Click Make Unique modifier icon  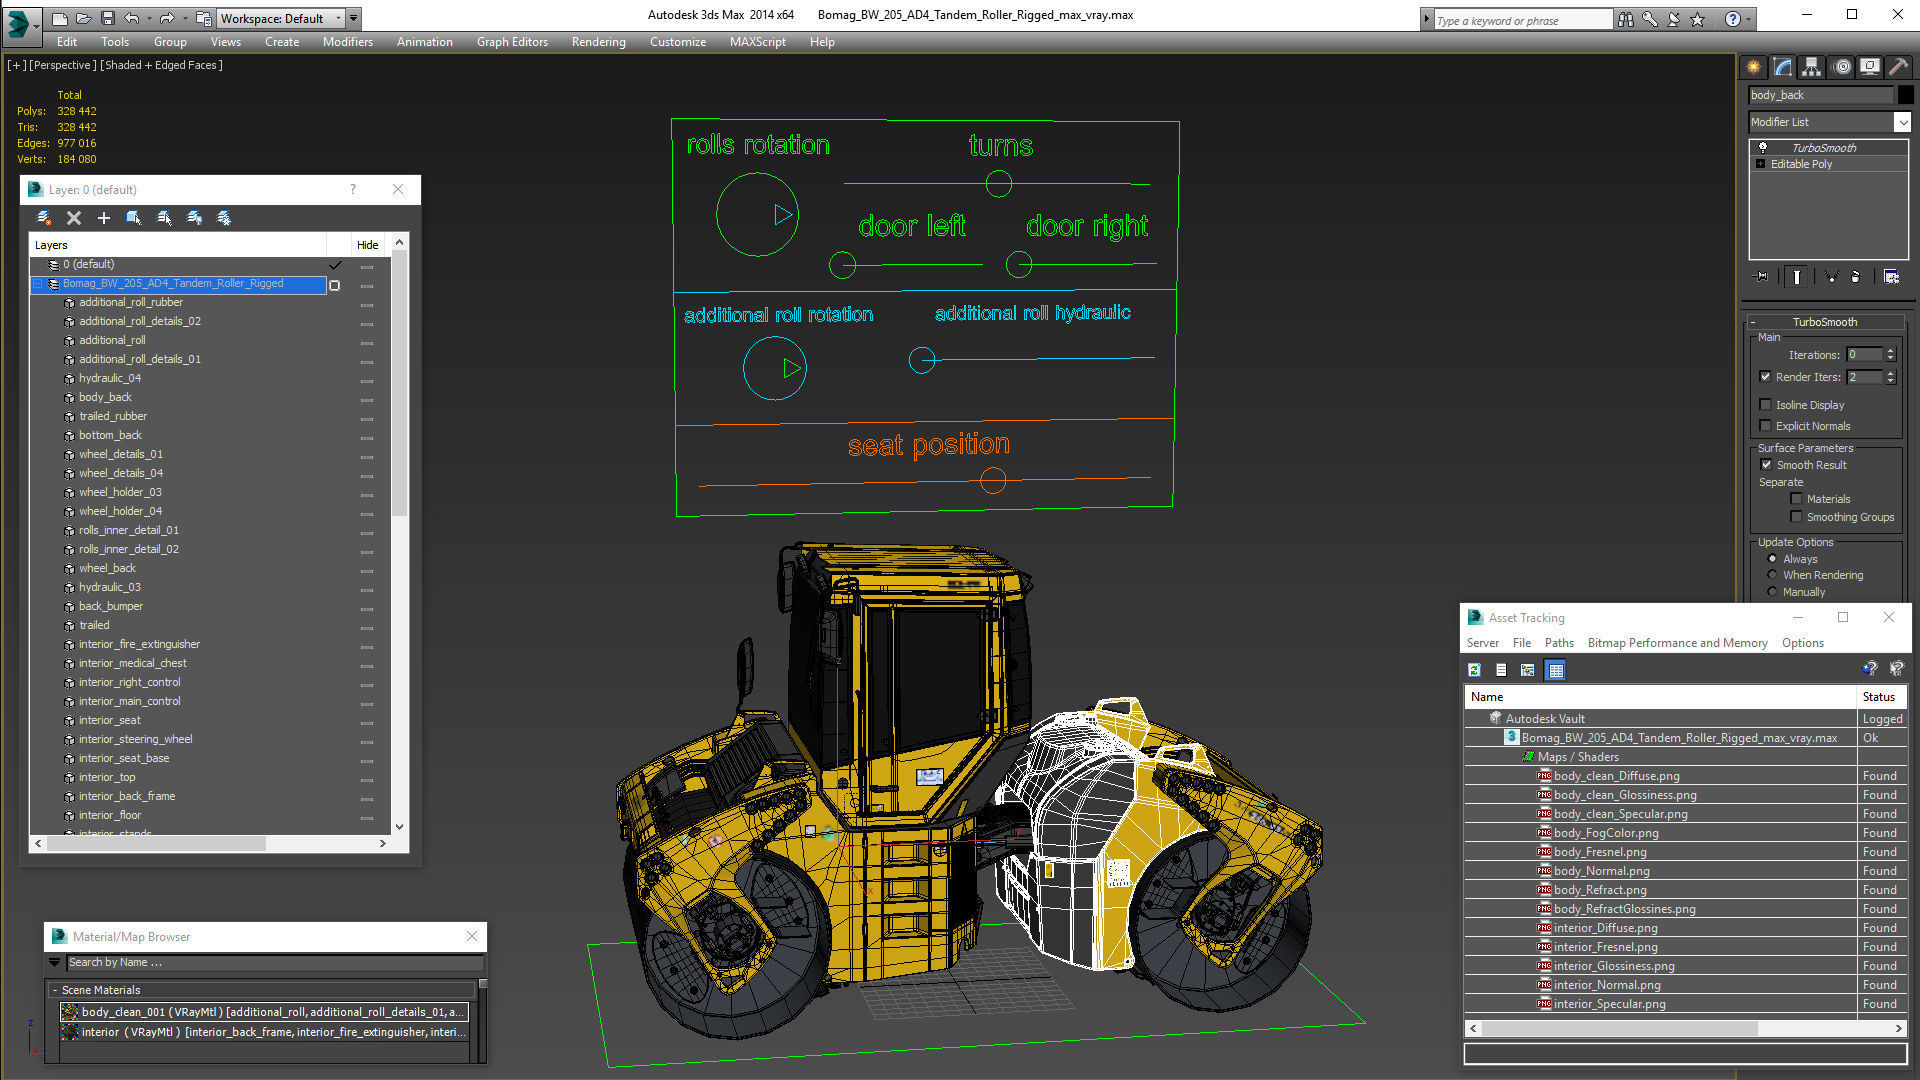pyautogui.click(x=1831, y=277)
